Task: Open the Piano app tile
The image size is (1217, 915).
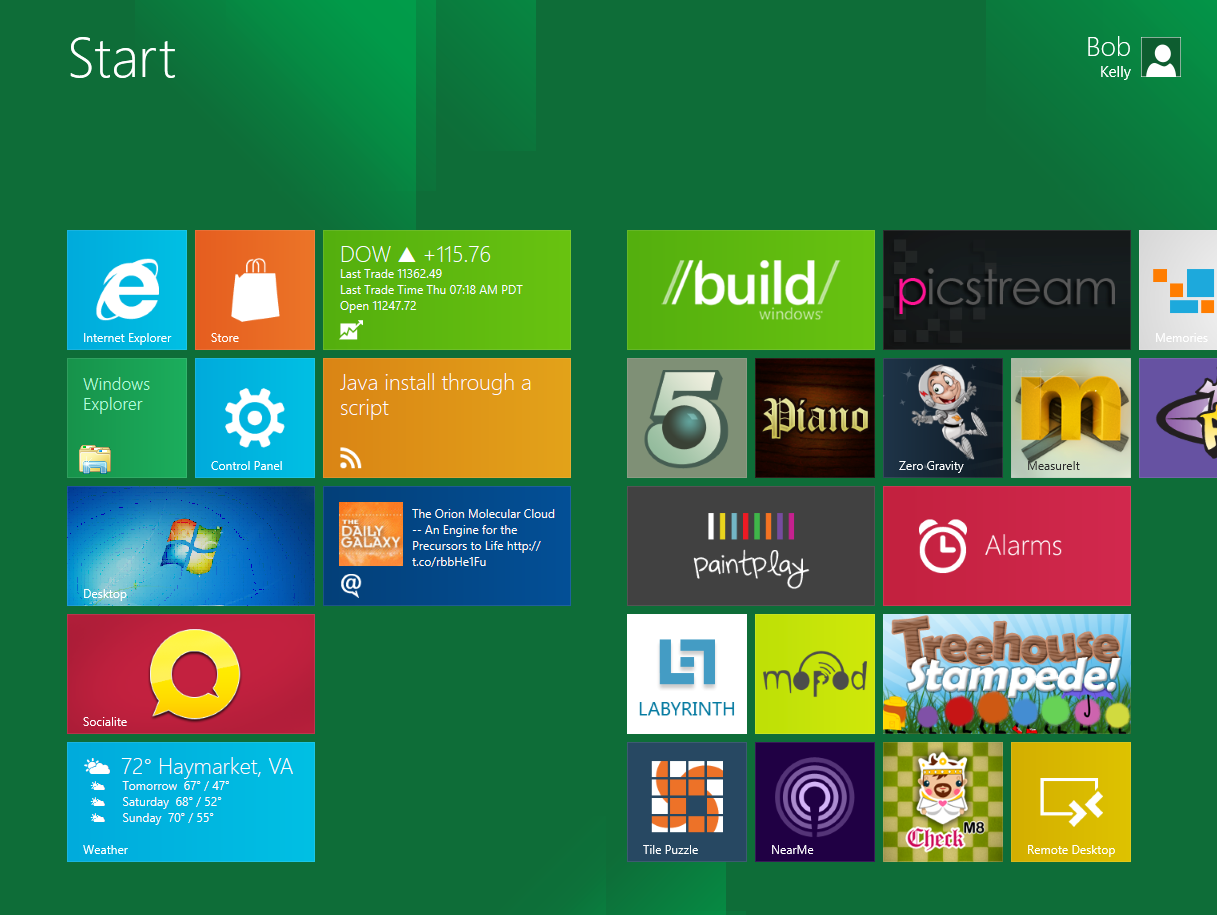Action: (815, 418)
